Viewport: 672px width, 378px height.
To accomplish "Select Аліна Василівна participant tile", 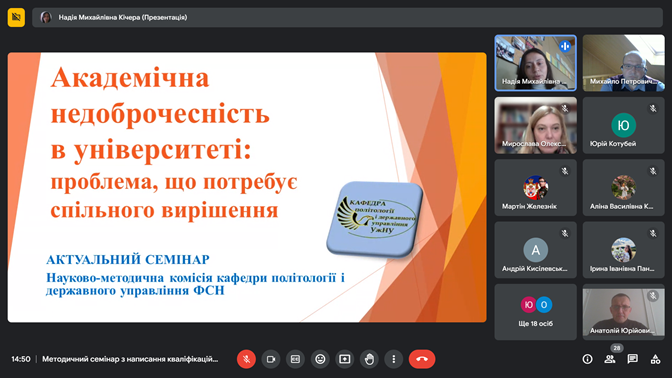I will click(x=624, y=188).
